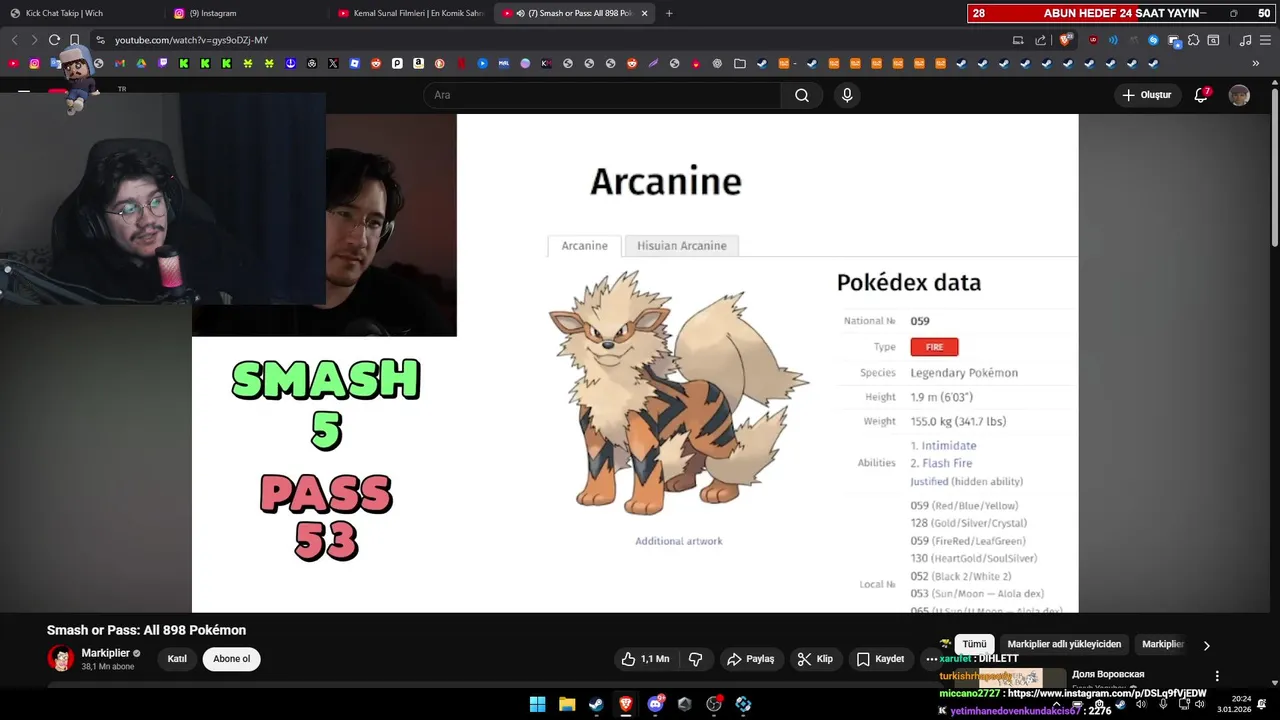Open the browser Extensions puzzle icon
This screenshot has width=1280, height=720.
click(x=1193, y=40)
